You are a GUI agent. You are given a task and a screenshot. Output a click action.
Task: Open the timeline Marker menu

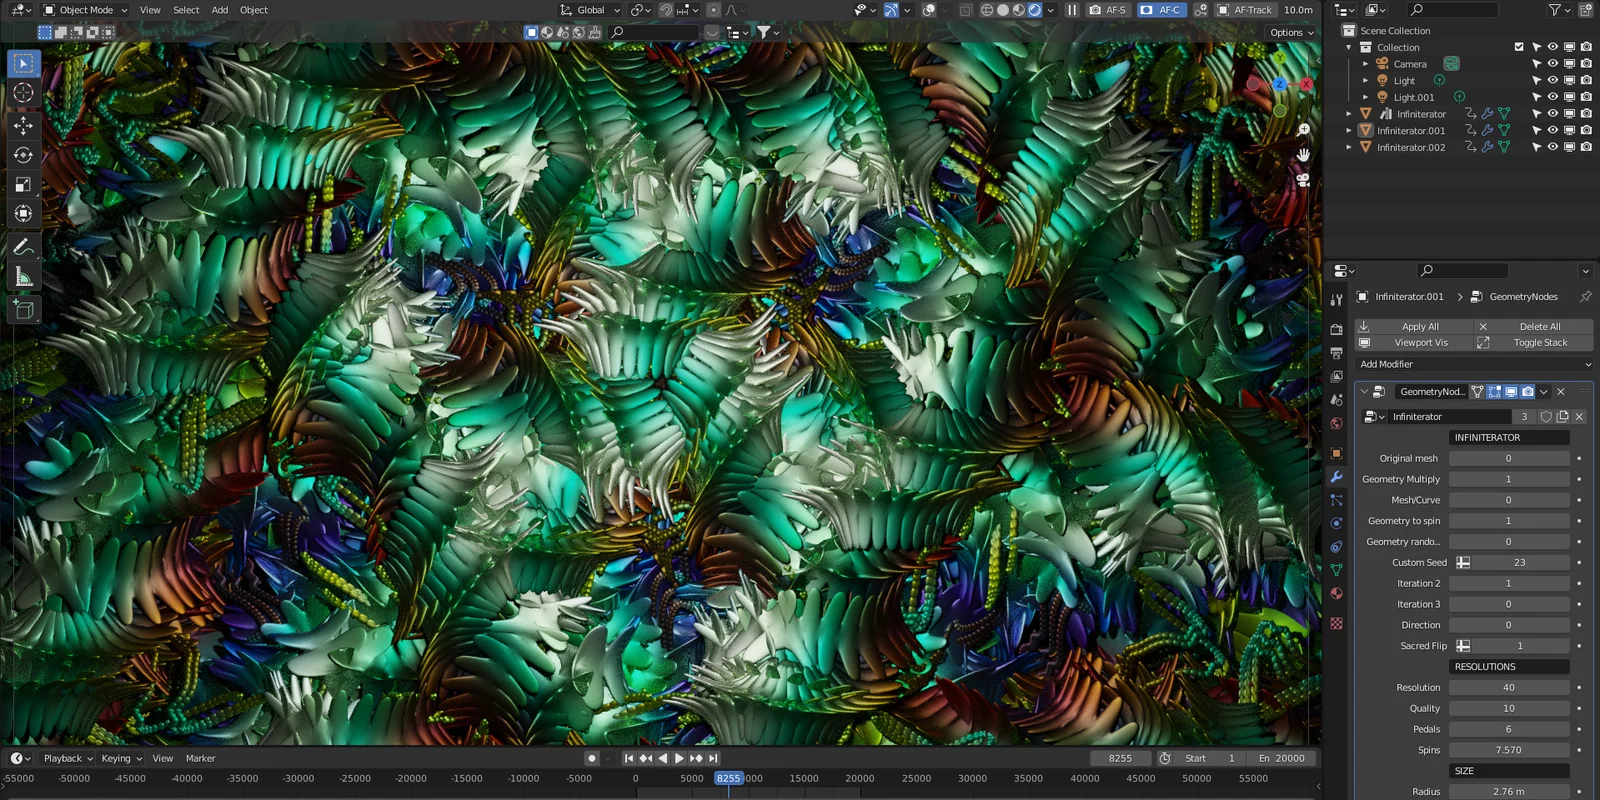(200, 759)
